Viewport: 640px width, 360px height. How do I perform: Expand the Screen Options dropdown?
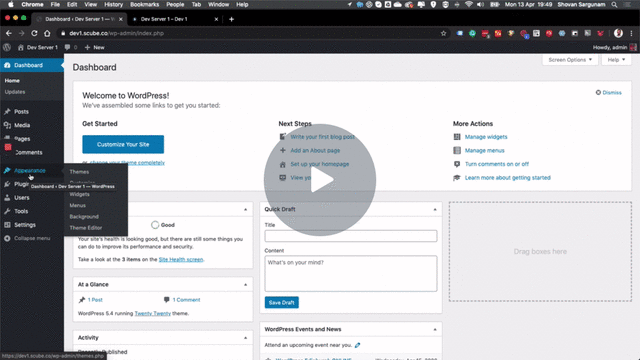(570, 60)
